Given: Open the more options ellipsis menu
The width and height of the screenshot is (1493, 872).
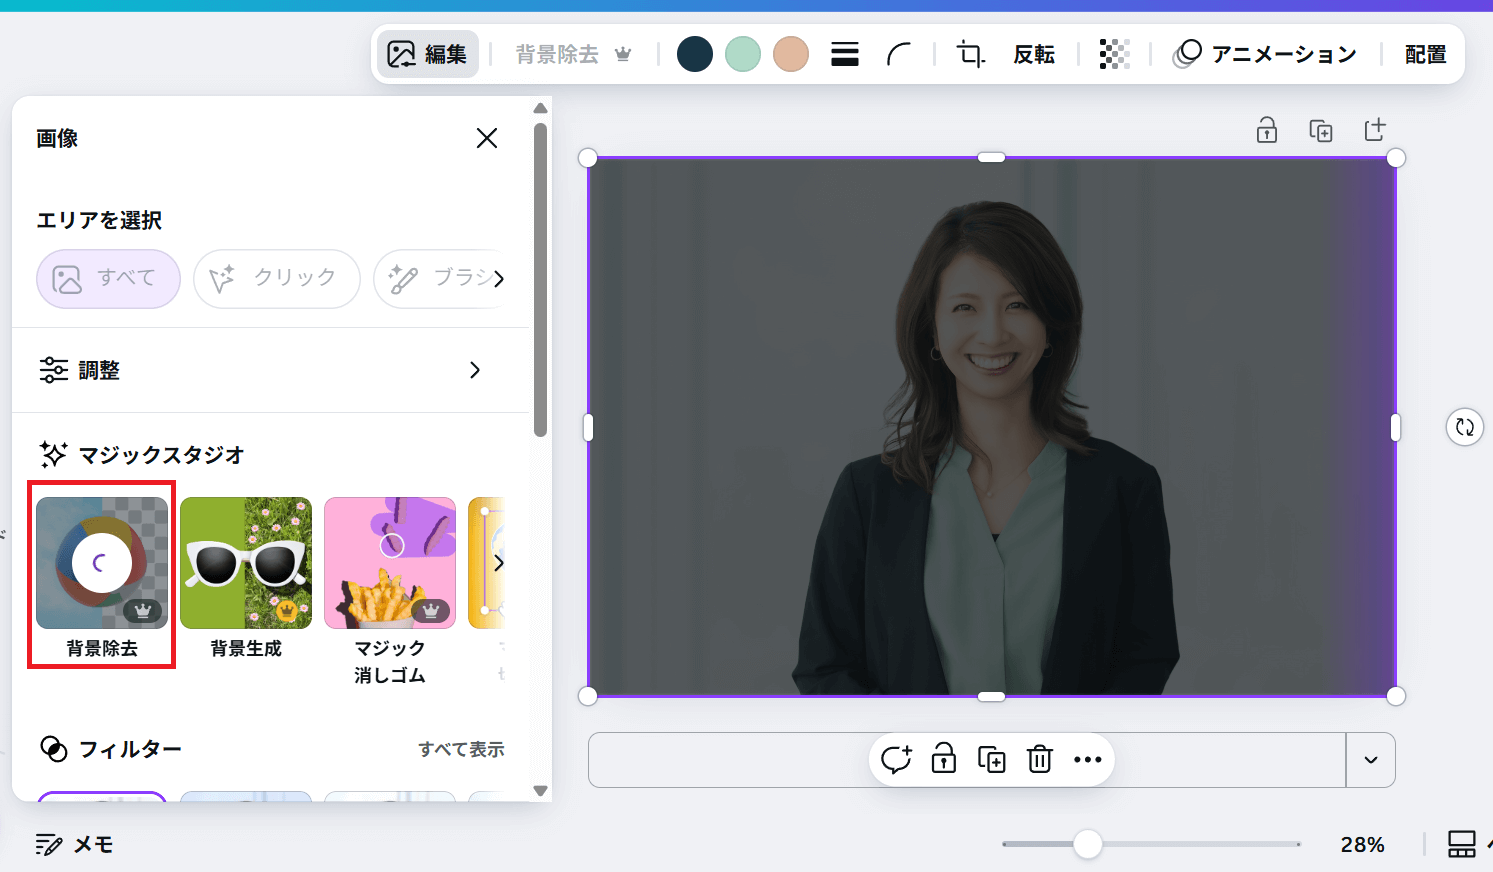Looking at the screenshot, I should click(x=1087, y=760).
